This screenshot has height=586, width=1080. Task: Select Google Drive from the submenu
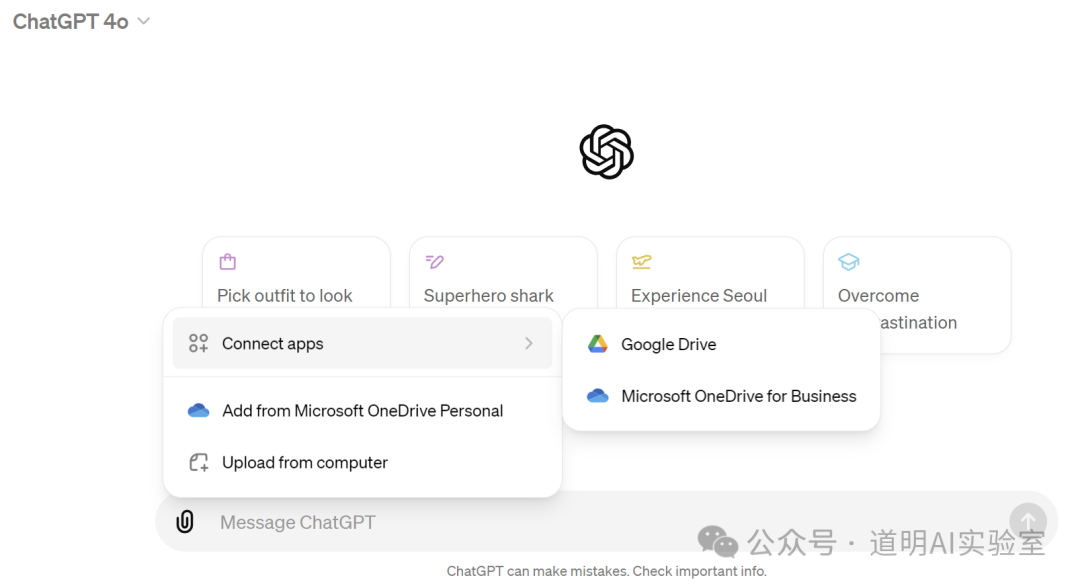pyautogui.click(x=668, y=344)
